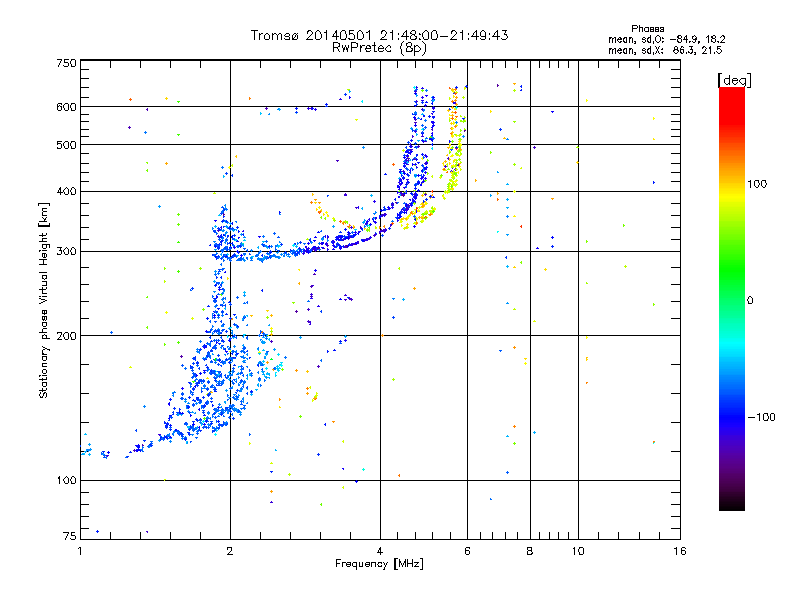The image size is (800, 600).
Task: Click the x-axis '1' tick label
Action: point(80,551)
